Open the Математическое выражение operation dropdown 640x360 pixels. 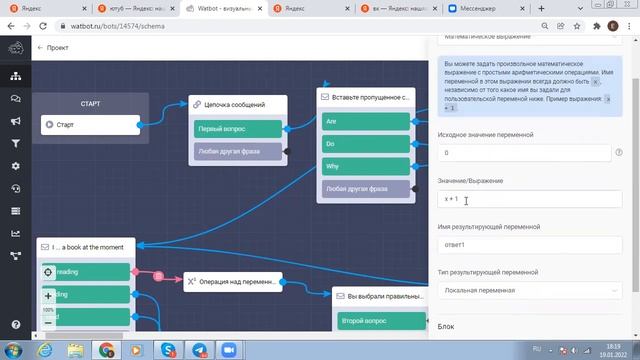530,39
